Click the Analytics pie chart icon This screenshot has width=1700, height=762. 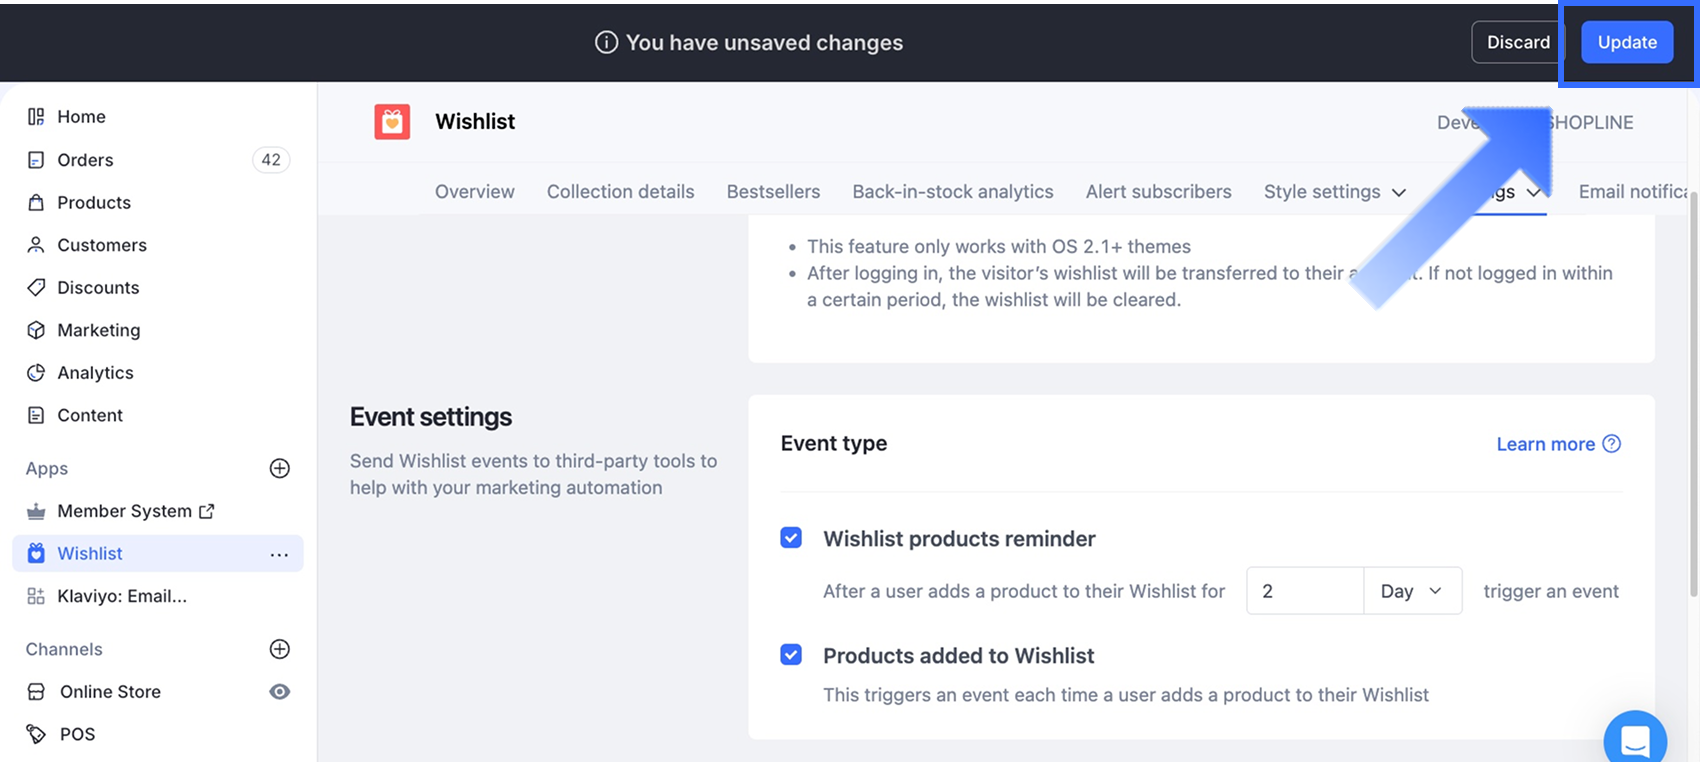point(36,373)
